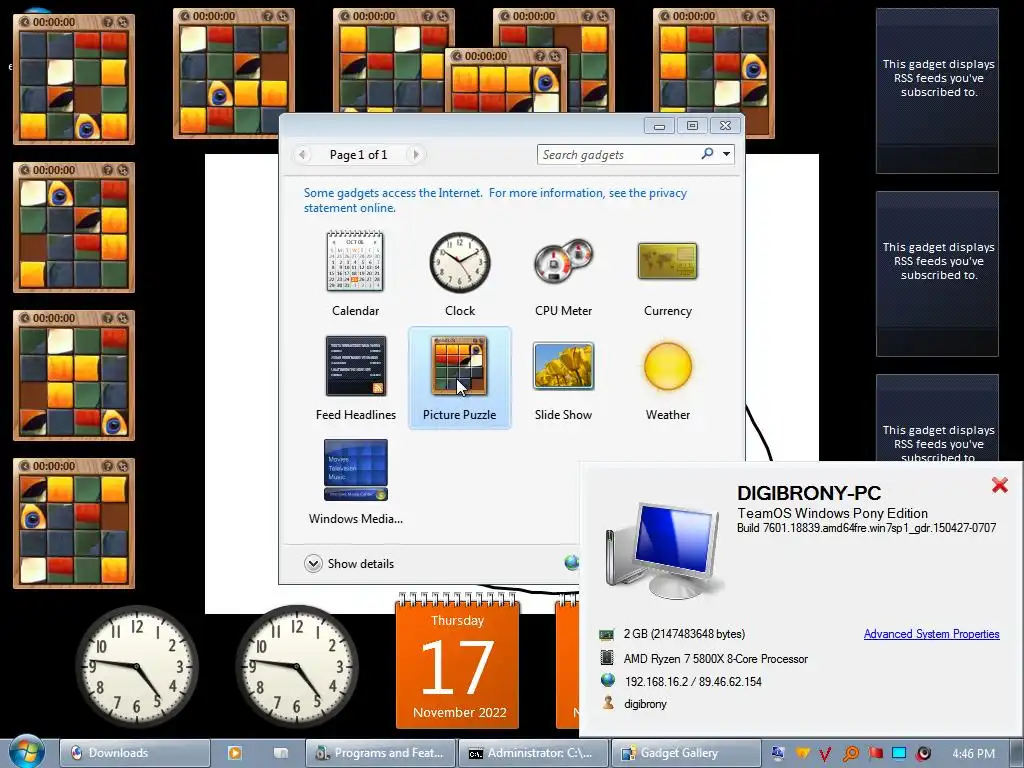The height and width of the screenshot is (768, 1024).
Task: Click the round dark tray icon before clock
Action: pos(923,754)
